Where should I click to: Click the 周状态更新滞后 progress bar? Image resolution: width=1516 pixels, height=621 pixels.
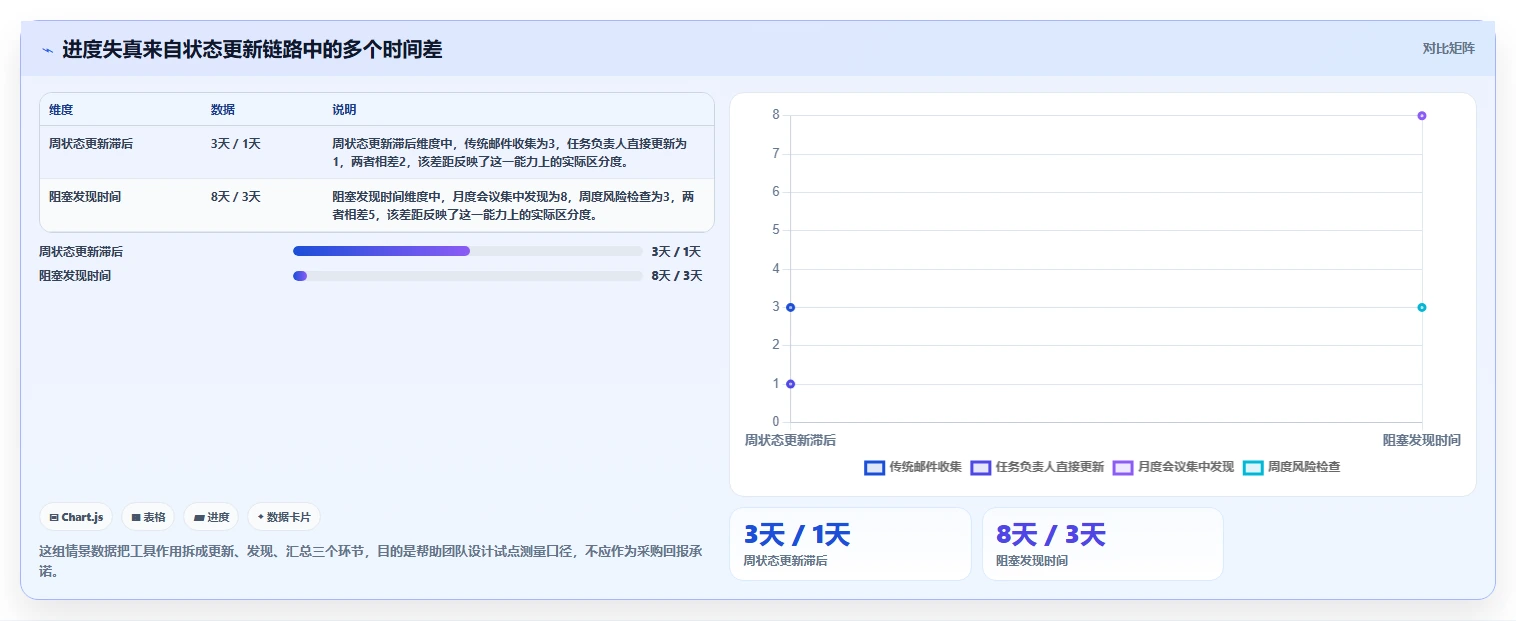point(467,251)
